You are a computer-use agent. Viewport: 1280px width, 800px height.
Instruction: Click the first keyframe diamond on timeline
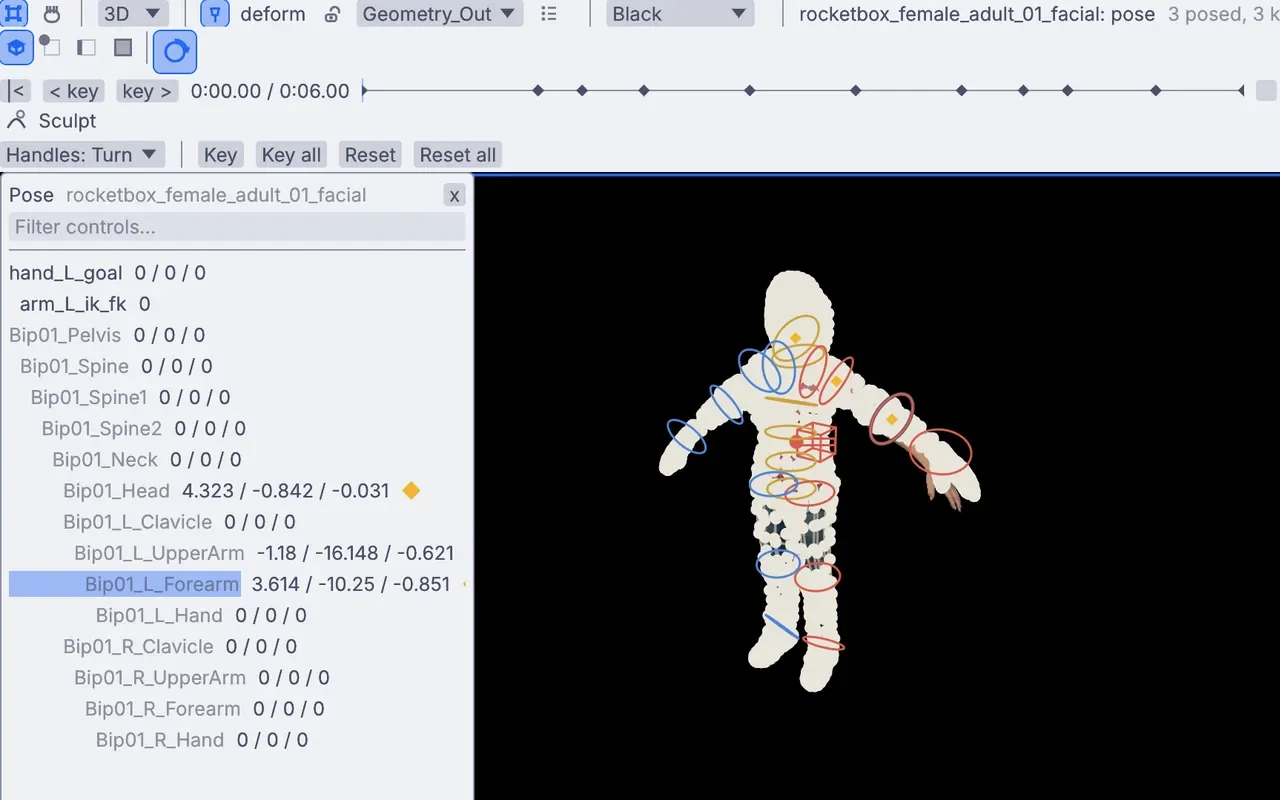(x=538, y=90)
